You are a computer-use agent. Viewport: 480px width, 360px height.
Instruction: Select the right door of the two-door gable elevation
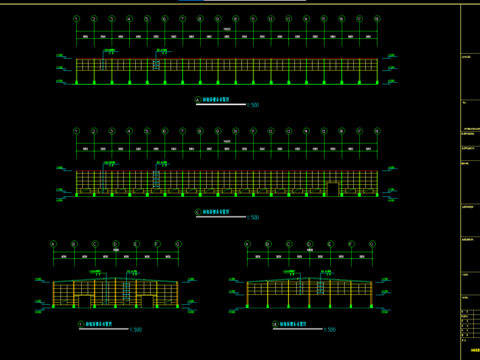coord(147,301)
